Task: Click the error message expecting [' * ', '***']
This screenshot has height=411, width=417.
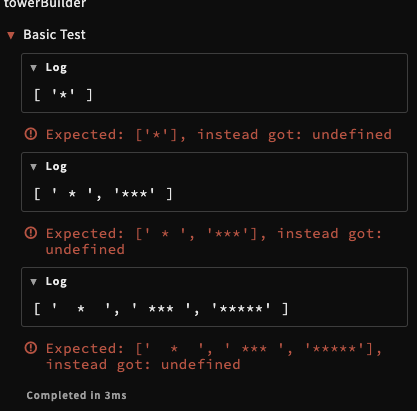Action: [x=214, y=241]
